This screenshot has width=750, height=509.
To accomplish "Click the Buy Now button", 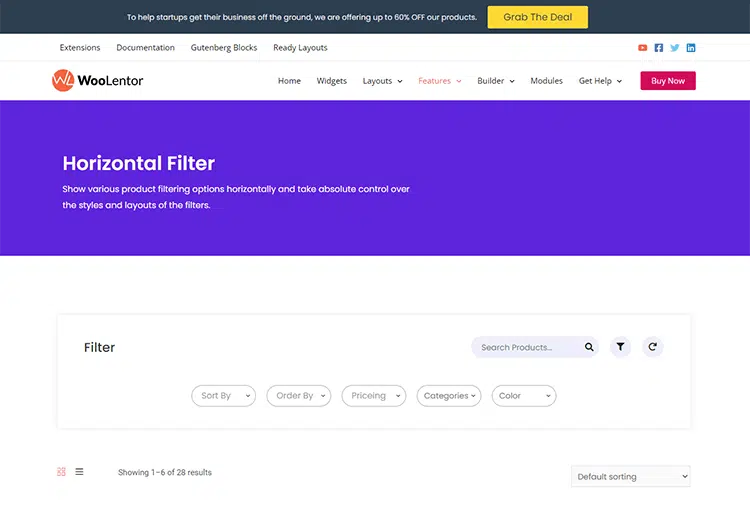I will [x=668, y=81].
